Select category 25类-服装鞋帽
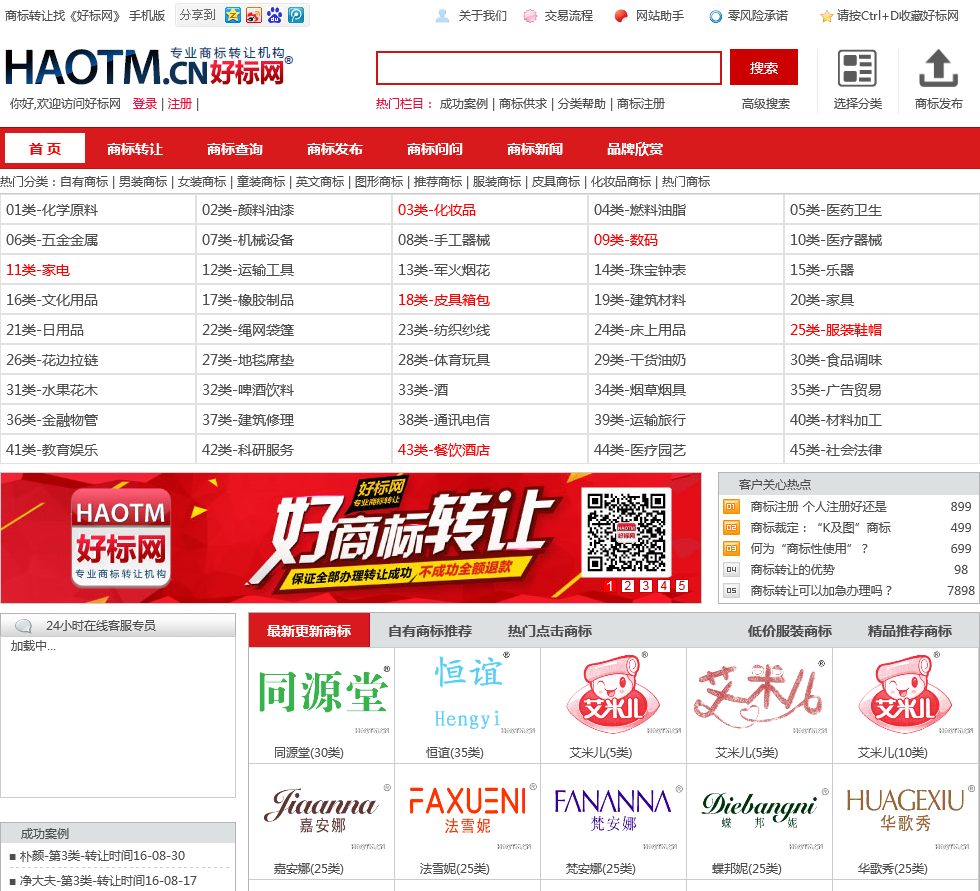The width and height of the screenshot is (980, 891). pyautogui.click(x=836, y=330)
